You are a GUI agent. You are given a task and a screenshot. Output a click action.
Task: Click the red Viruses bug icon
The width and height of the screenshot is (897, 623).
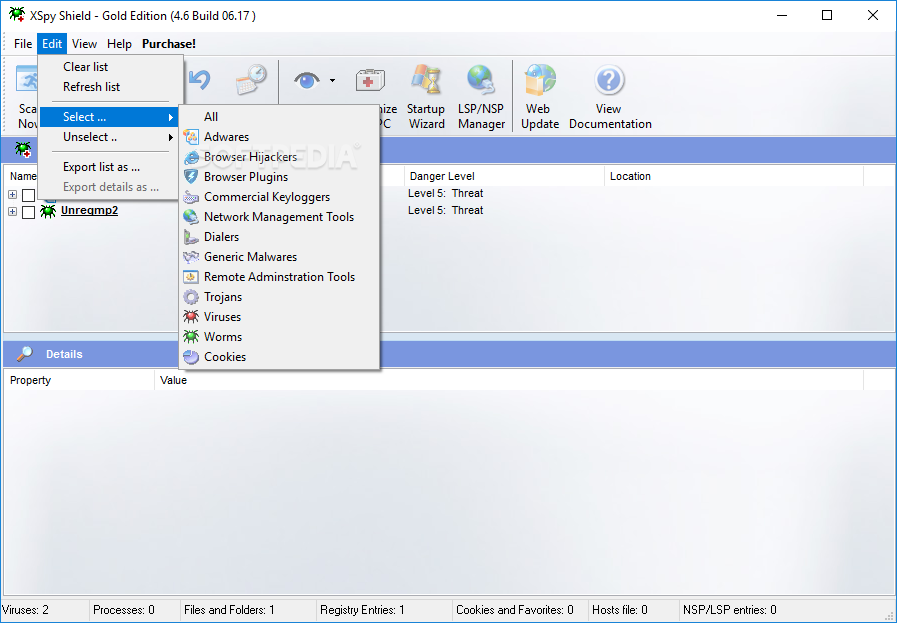(190, 317)
